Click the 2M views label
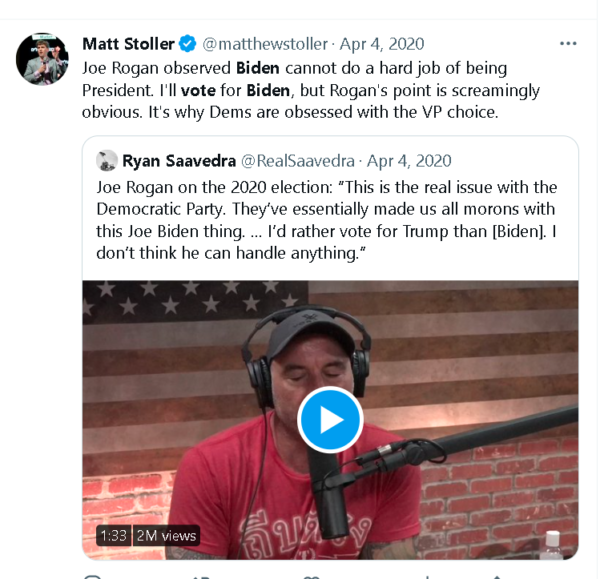 coord(166,536)
